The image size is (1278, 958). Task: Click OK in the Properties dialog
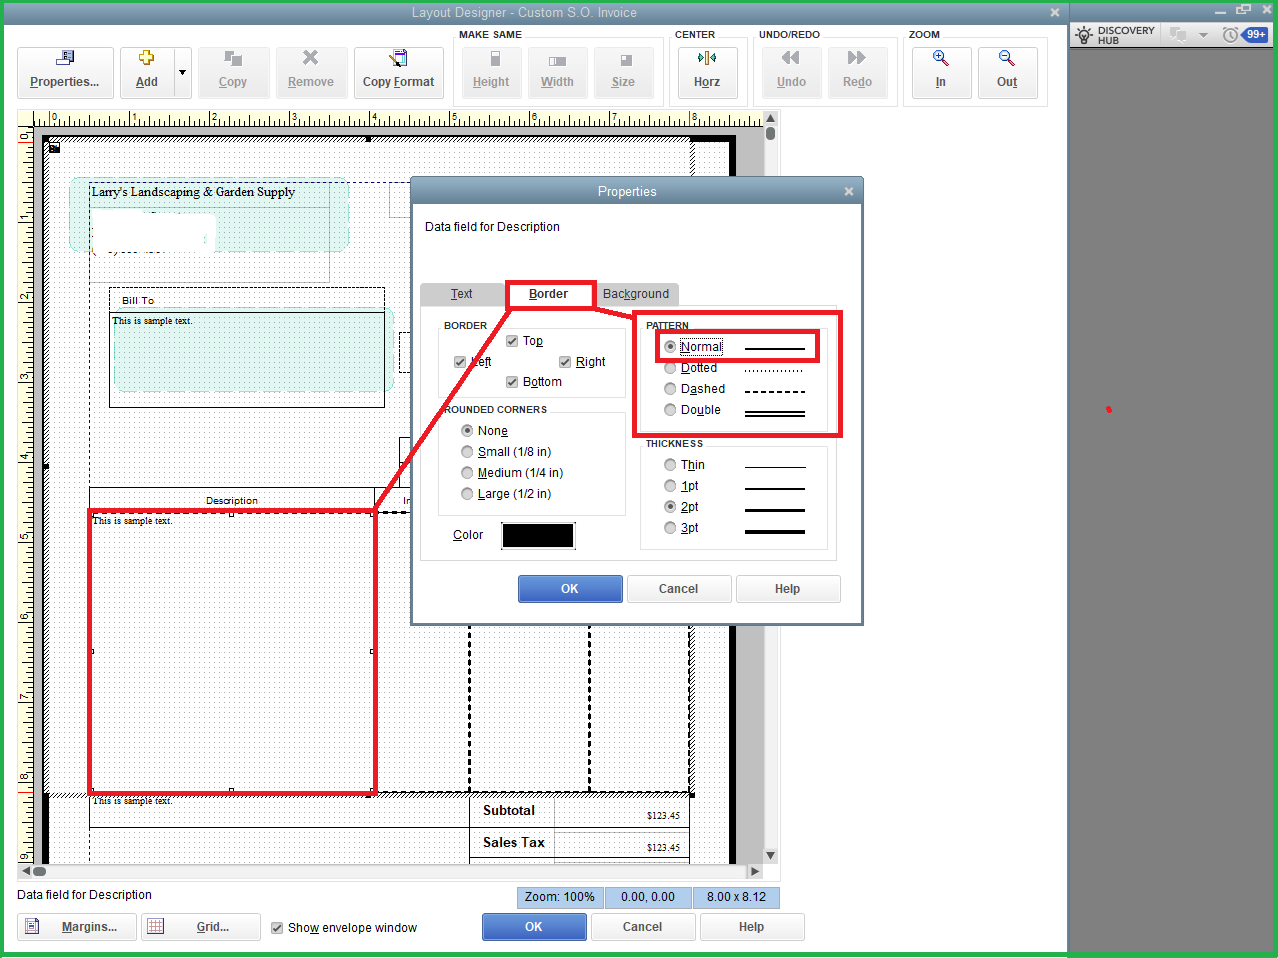(x=570, y=588)
